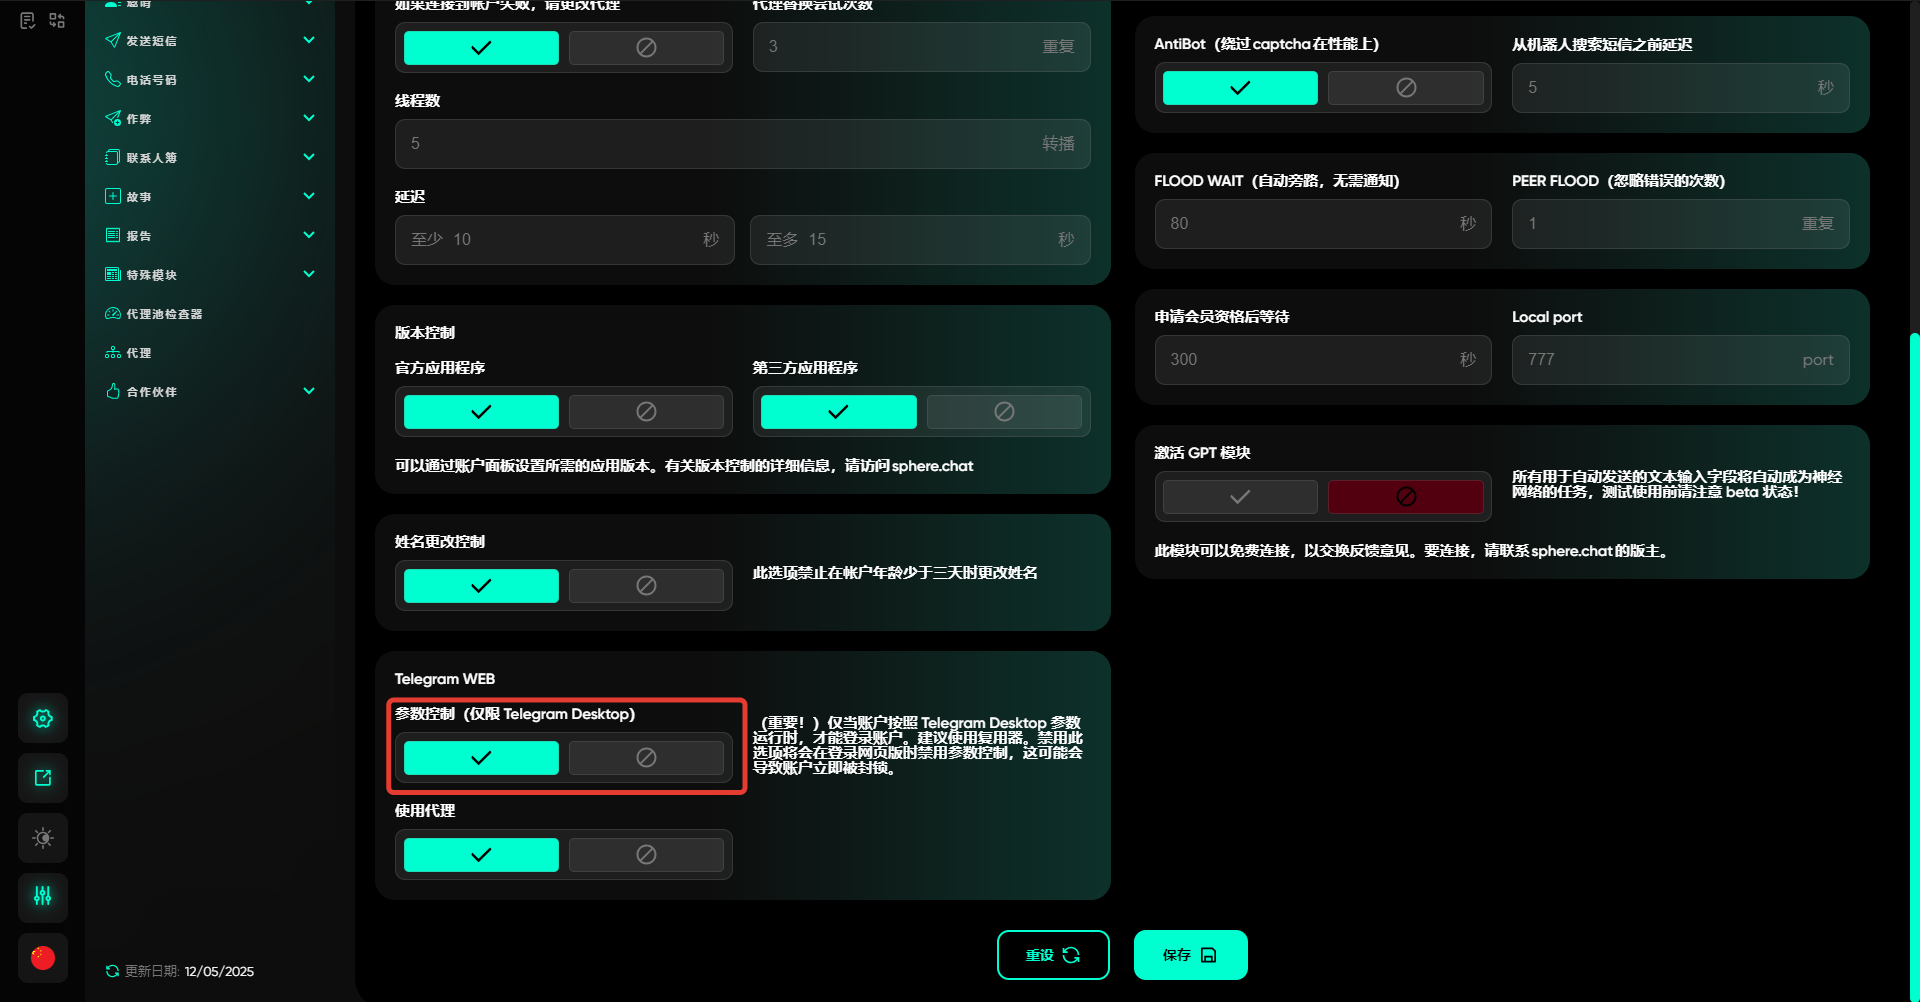Screen dimensions: 1920x1002
Task: Expand the 联系人簿 chevron in sidebar
Action: point(309,157)
